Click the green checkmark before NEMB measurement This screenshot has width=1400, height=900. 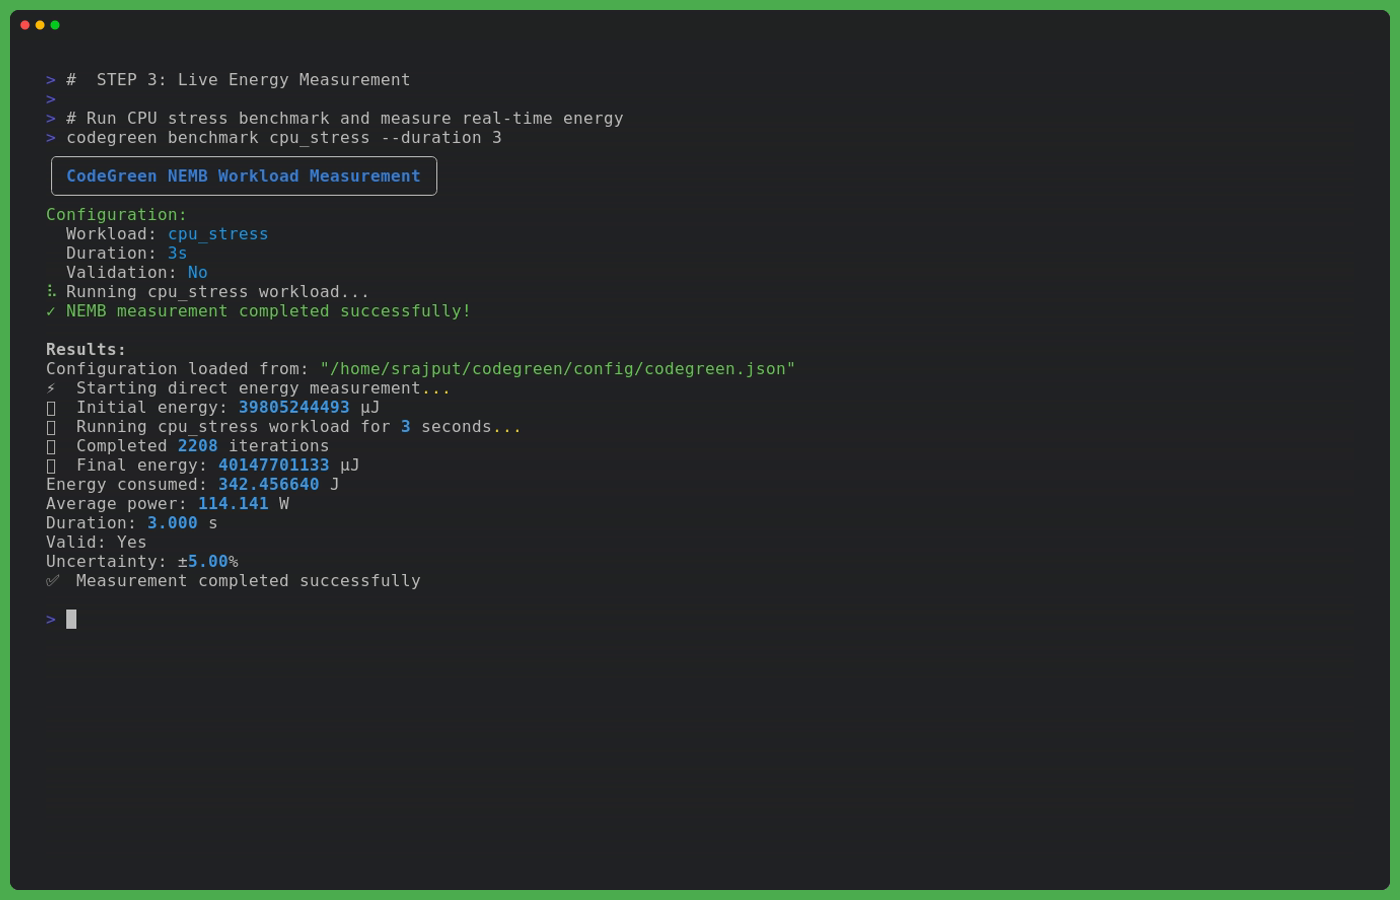click(x=51, y=311)
